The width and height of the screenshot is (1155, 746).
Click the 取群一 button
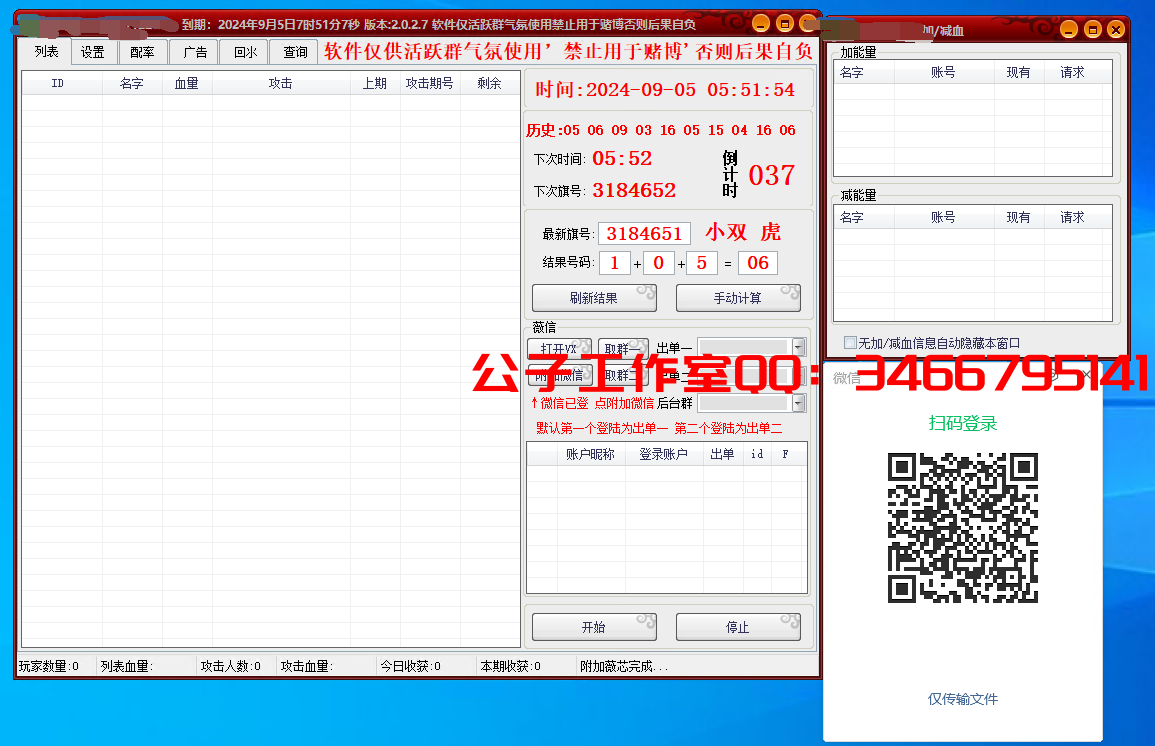tap(622, 348)
